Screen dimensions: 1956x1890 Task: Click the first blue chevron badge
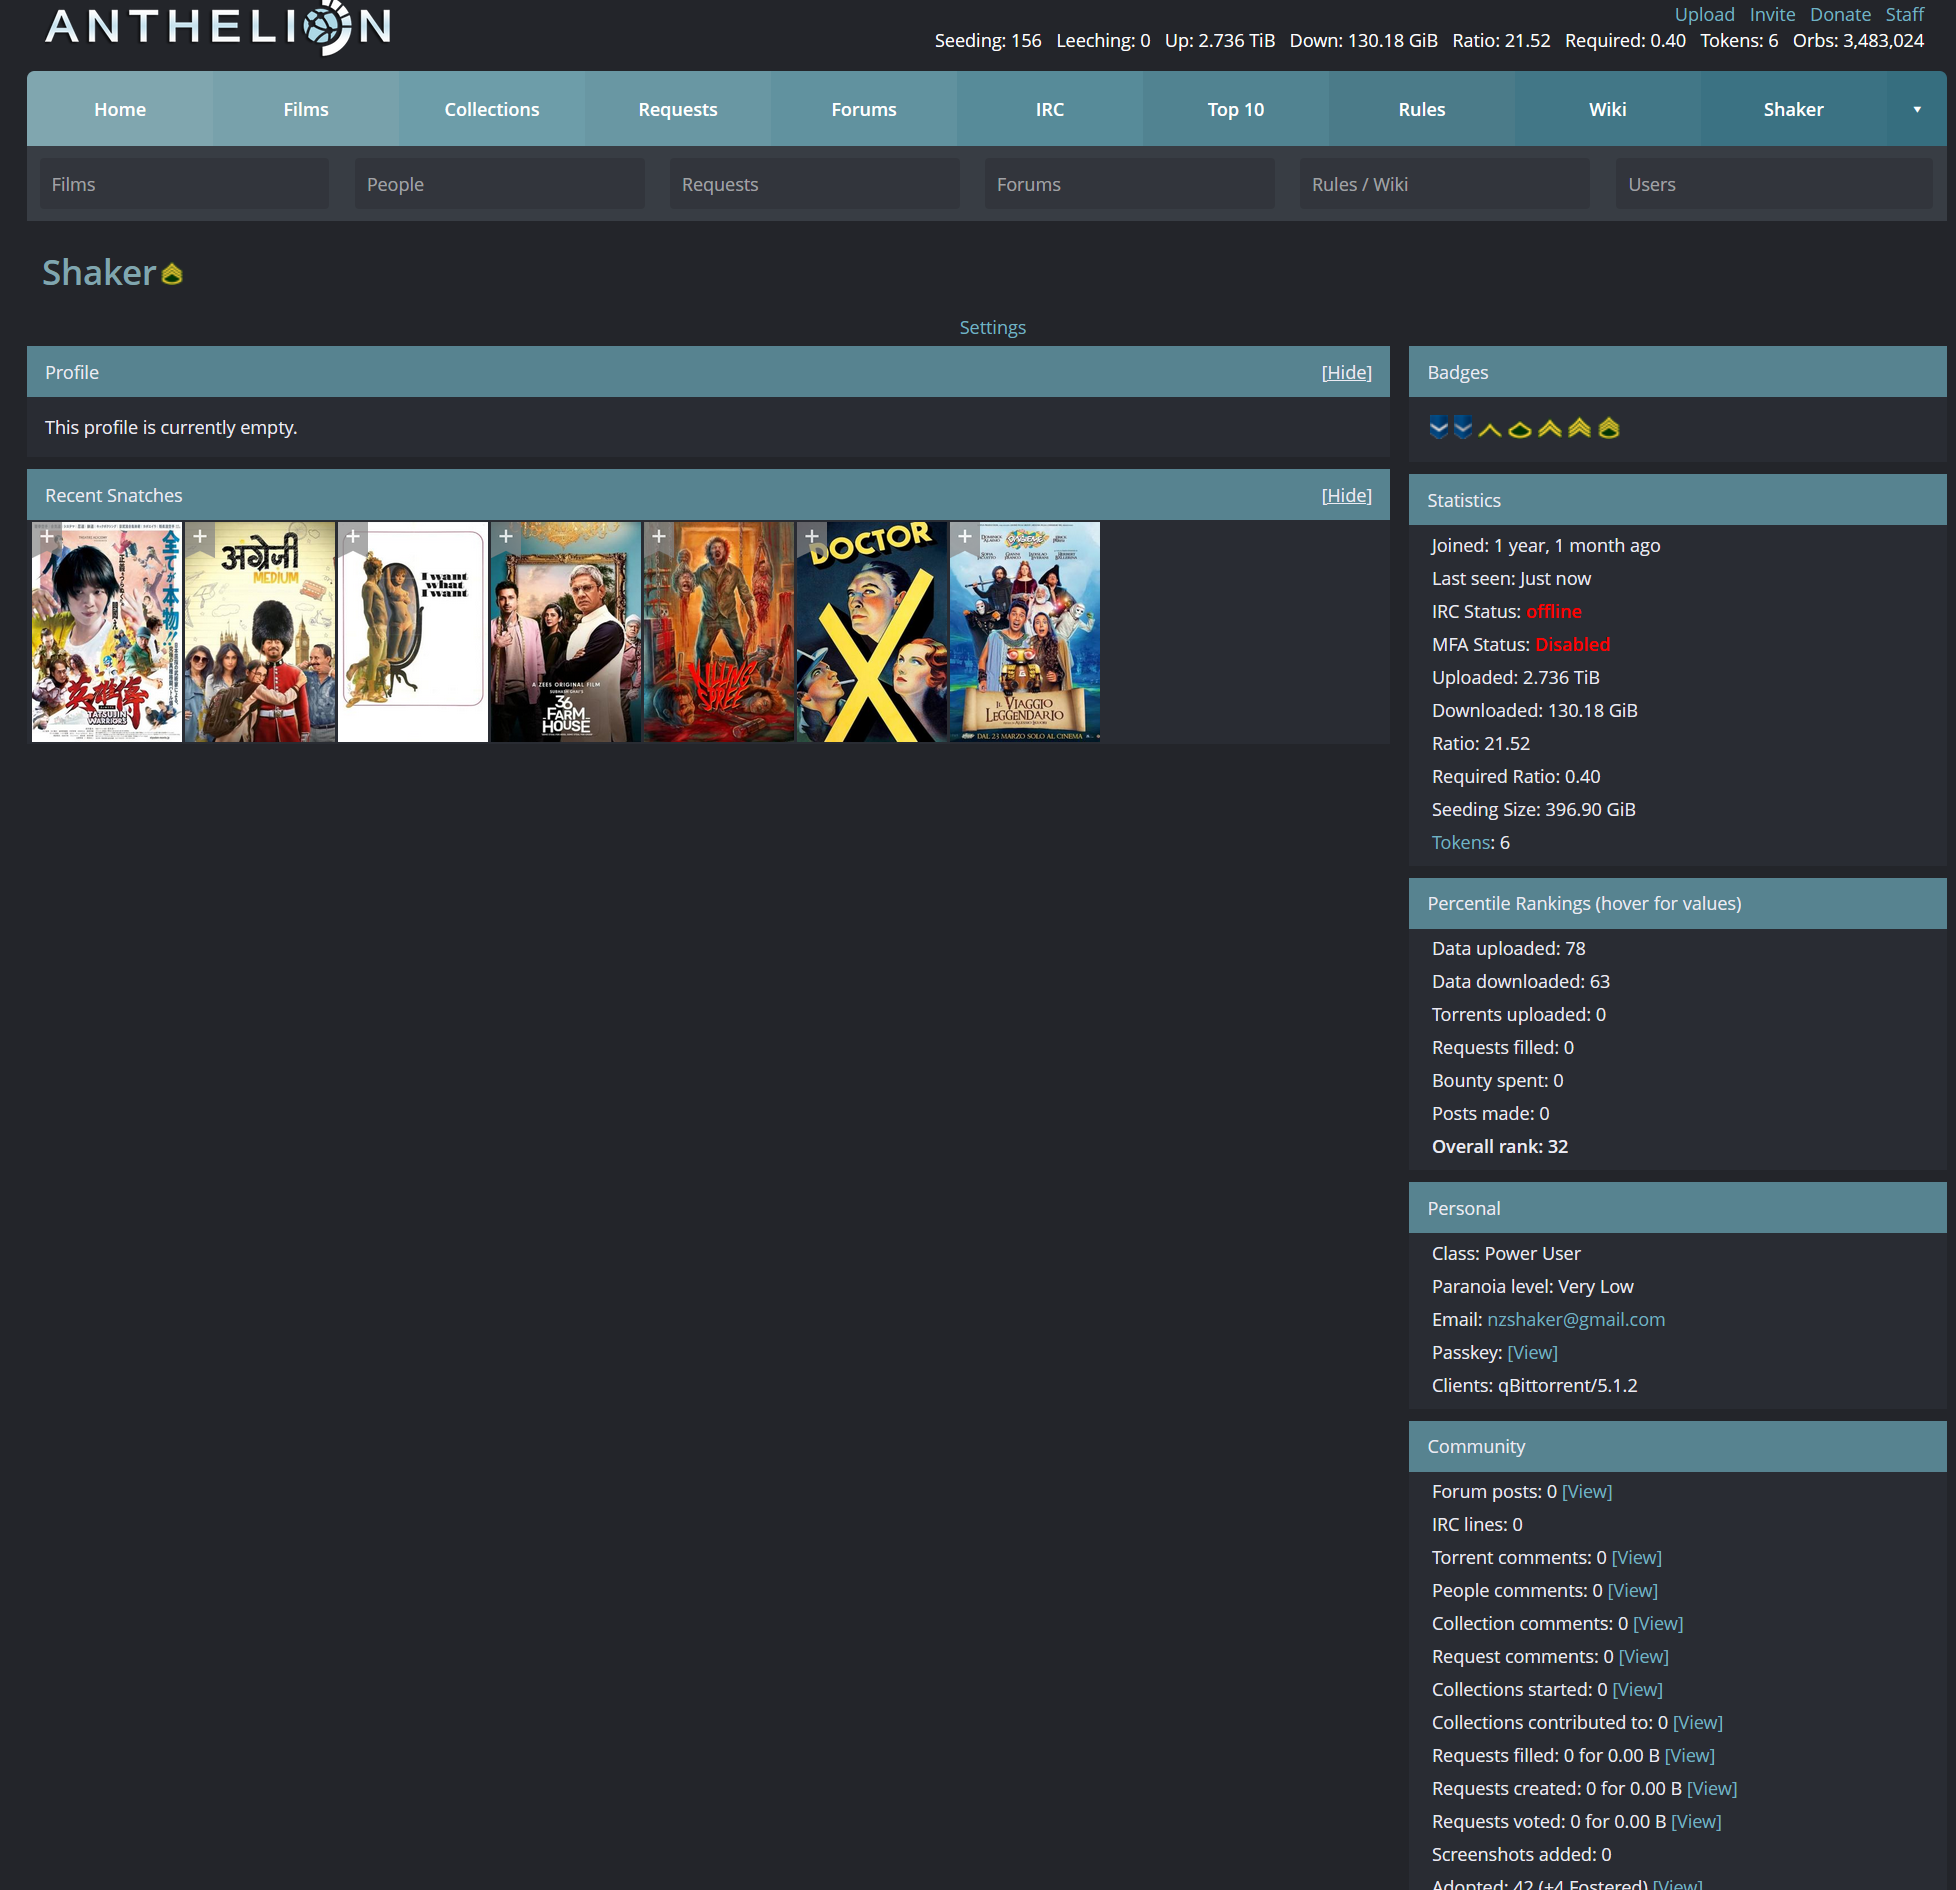pos(1438,428)
